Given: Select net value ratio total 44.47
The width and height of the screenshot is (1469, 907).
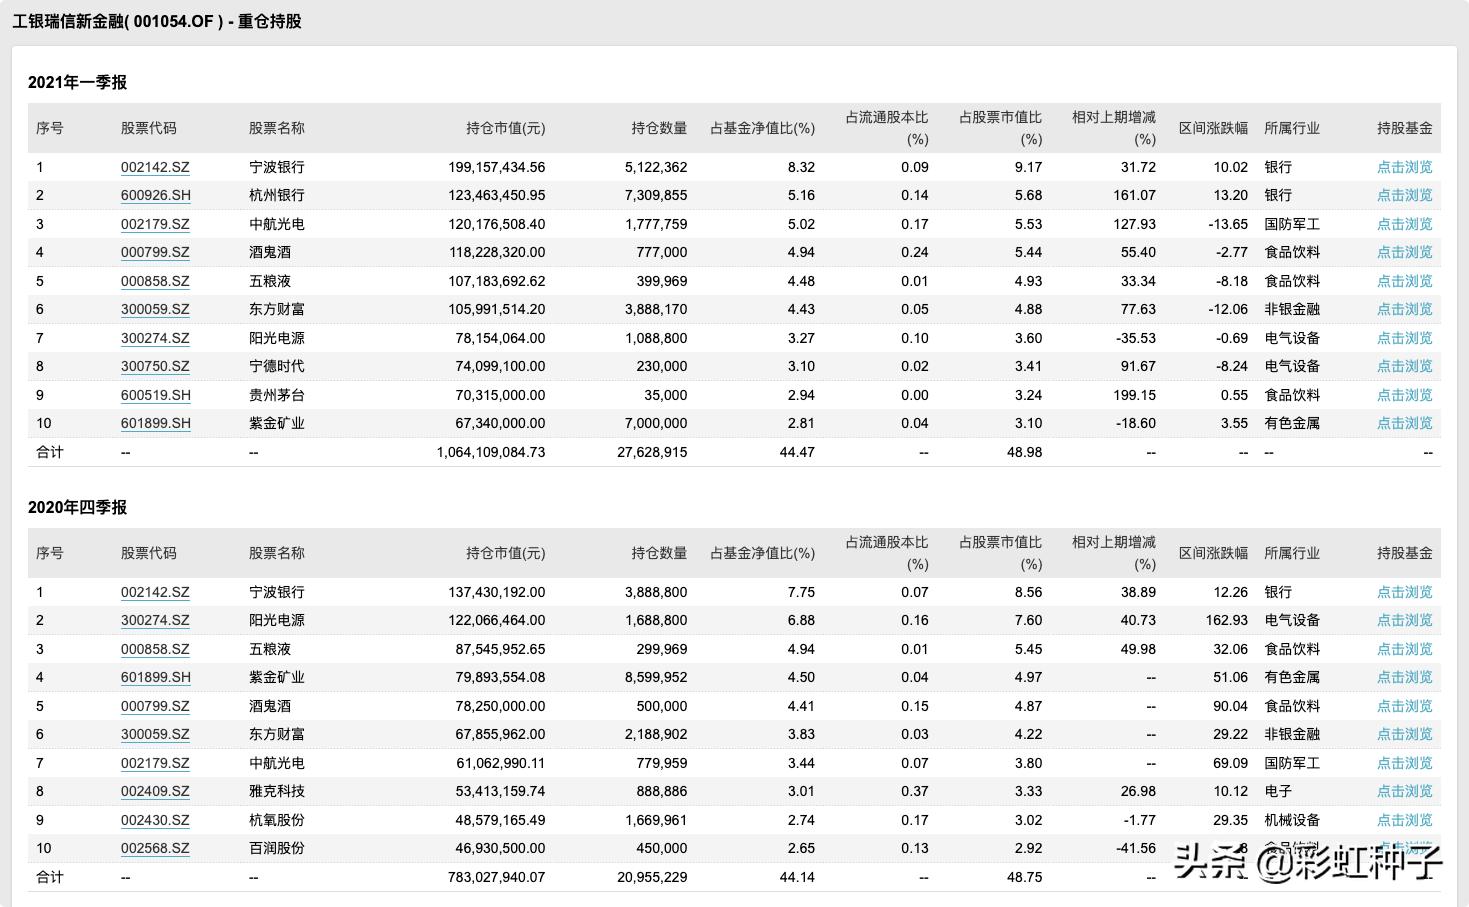Looking at the screenshot, I should (797, 452).
